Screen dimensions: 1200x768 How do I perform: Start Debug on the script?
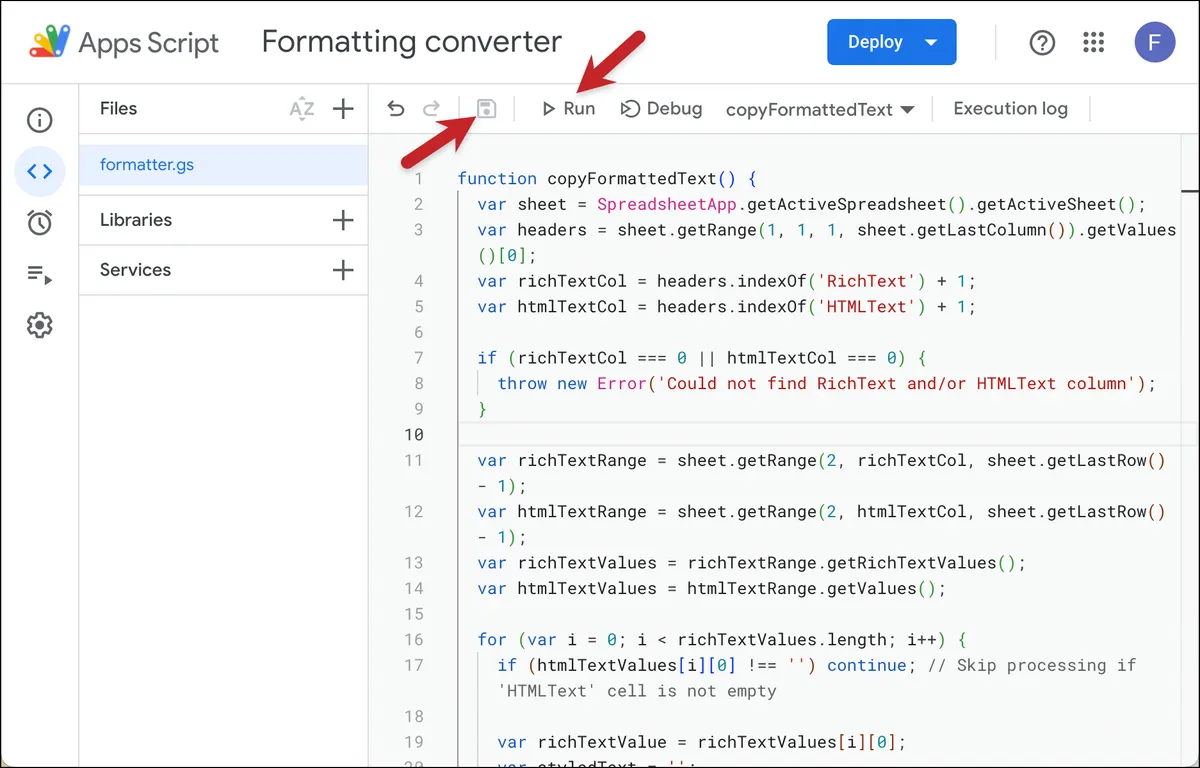661,109
